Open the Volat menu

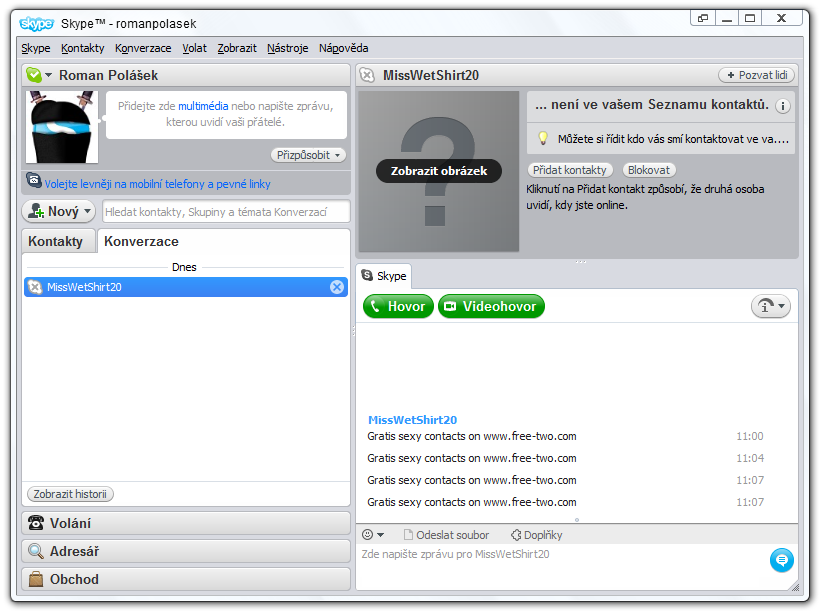194,48
